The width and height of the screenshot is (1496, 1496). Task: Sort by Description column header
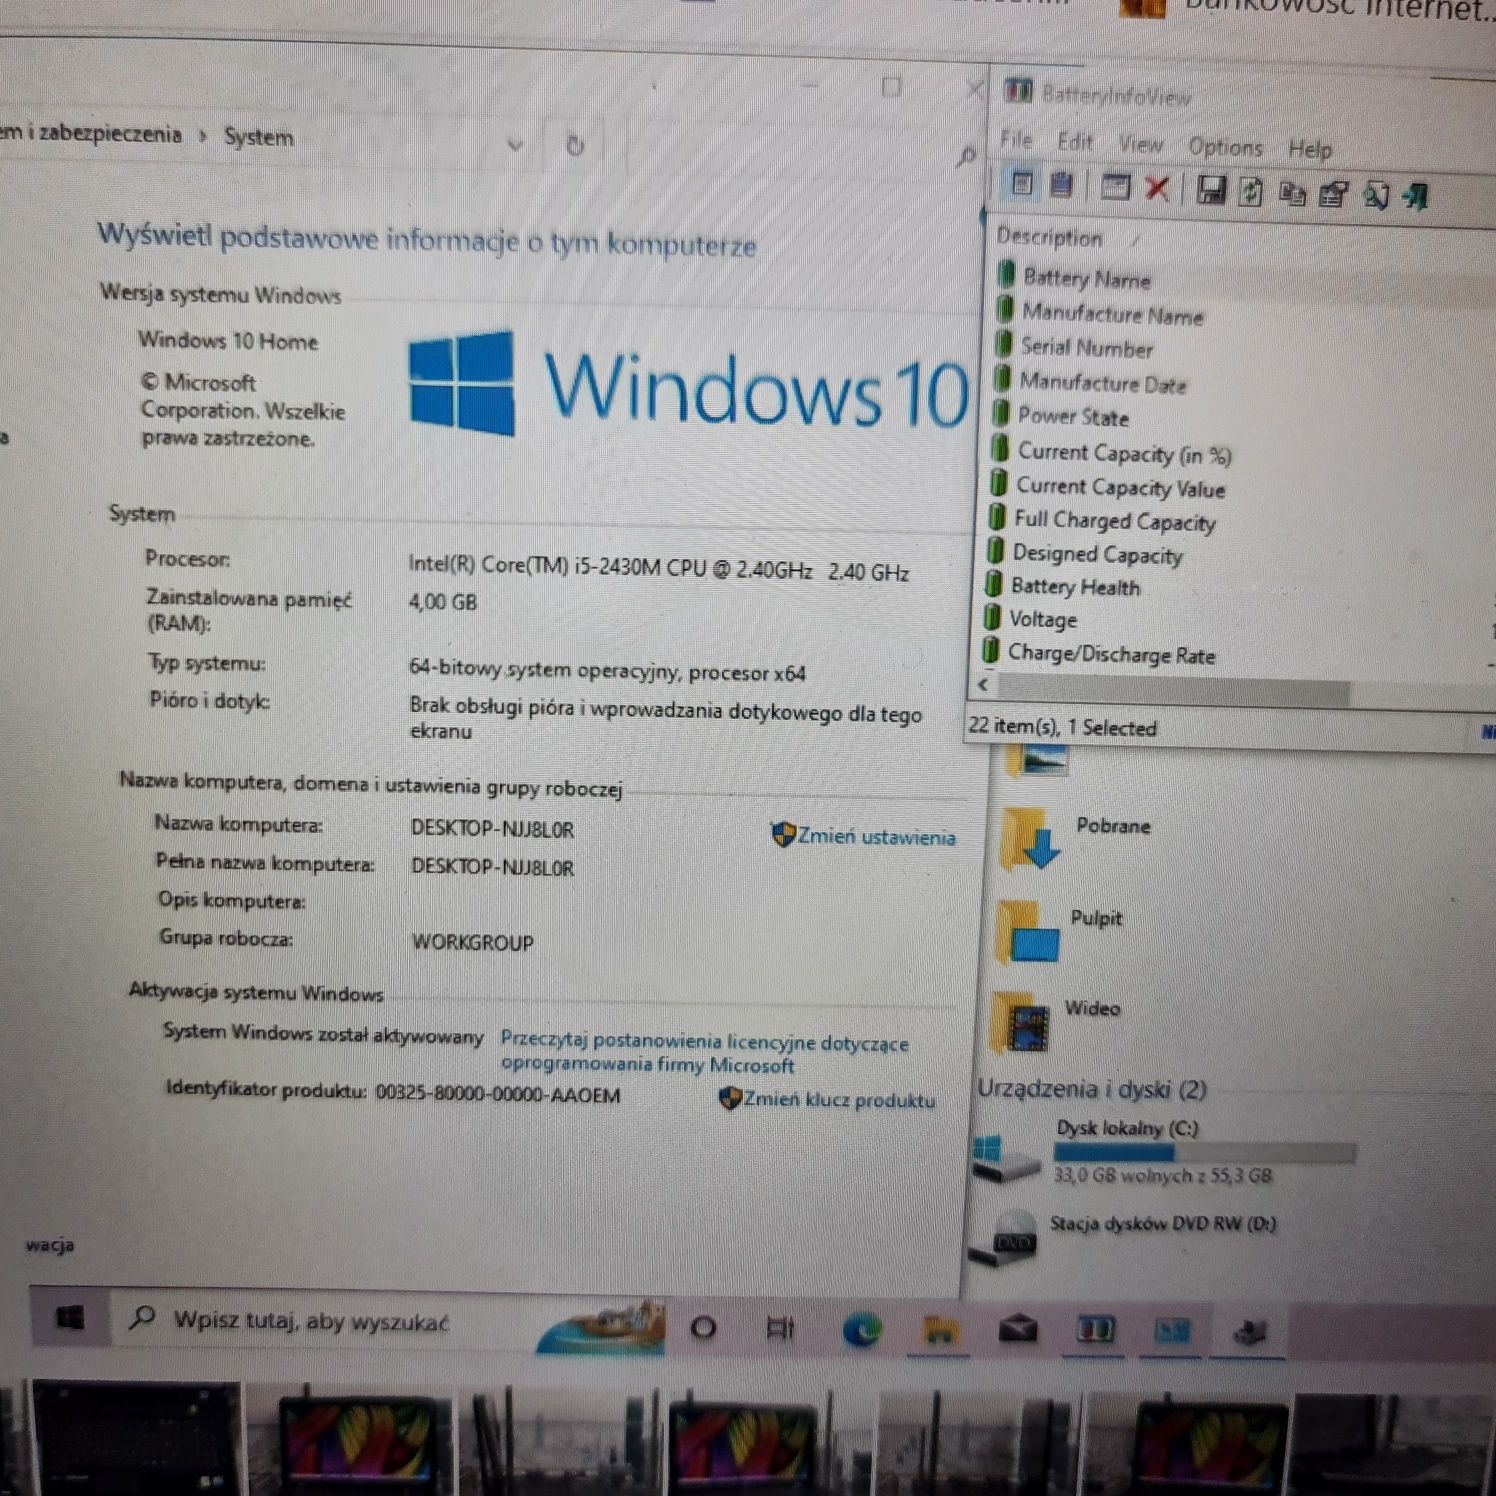pyautogui.click(x=1049, y=238)
